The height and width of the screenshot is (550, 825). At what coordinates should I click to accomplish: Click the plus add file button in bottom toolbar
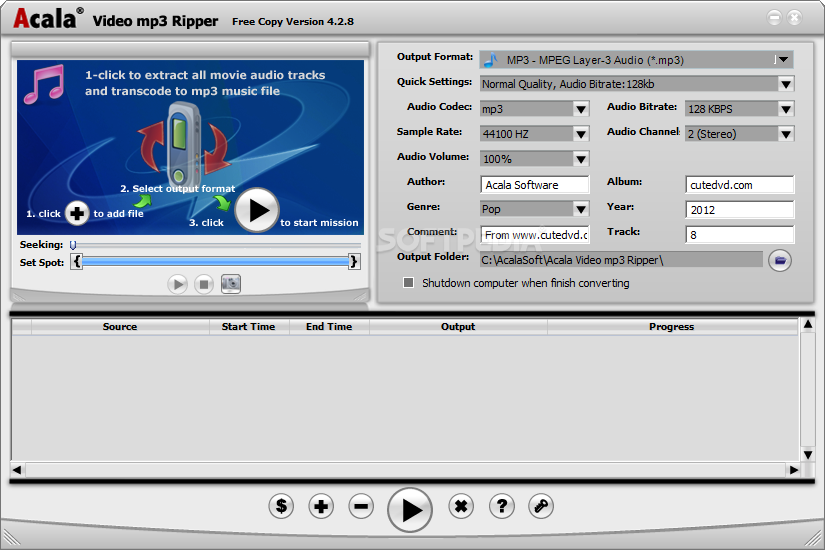pyautogui.click(x=321, y=506)
